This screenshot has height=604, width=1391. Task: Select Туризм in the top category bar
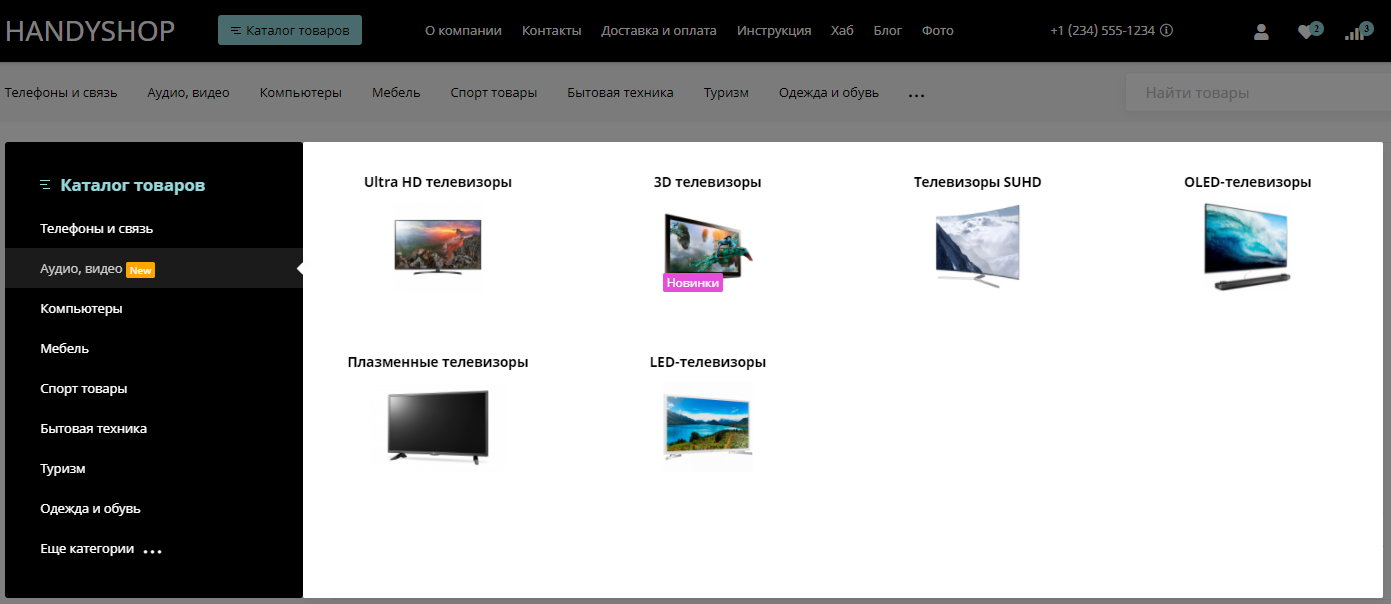point(725,93)
